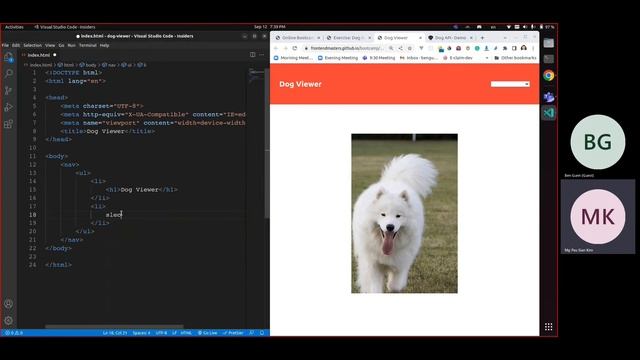Screen dimensions: 640x360
Task: Open the Accounts menu in activity bar
Action: click(x=8, y=304)
